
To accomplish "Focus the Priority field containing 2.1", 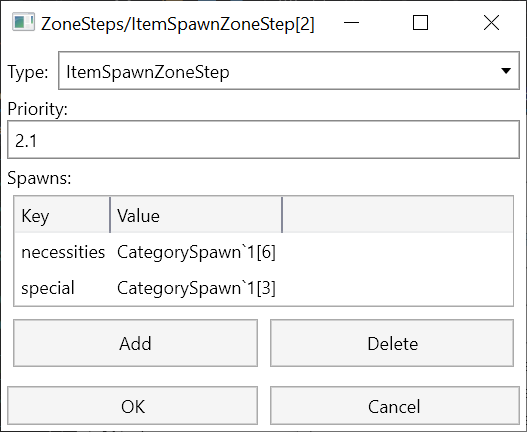I will point(264,140).
